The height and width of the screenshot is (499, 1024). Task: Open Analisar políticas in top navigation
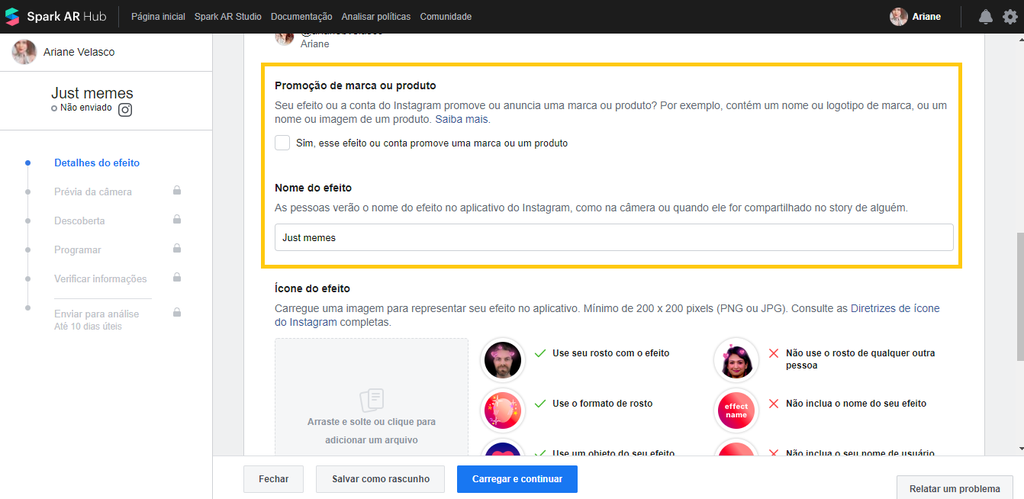376,17
